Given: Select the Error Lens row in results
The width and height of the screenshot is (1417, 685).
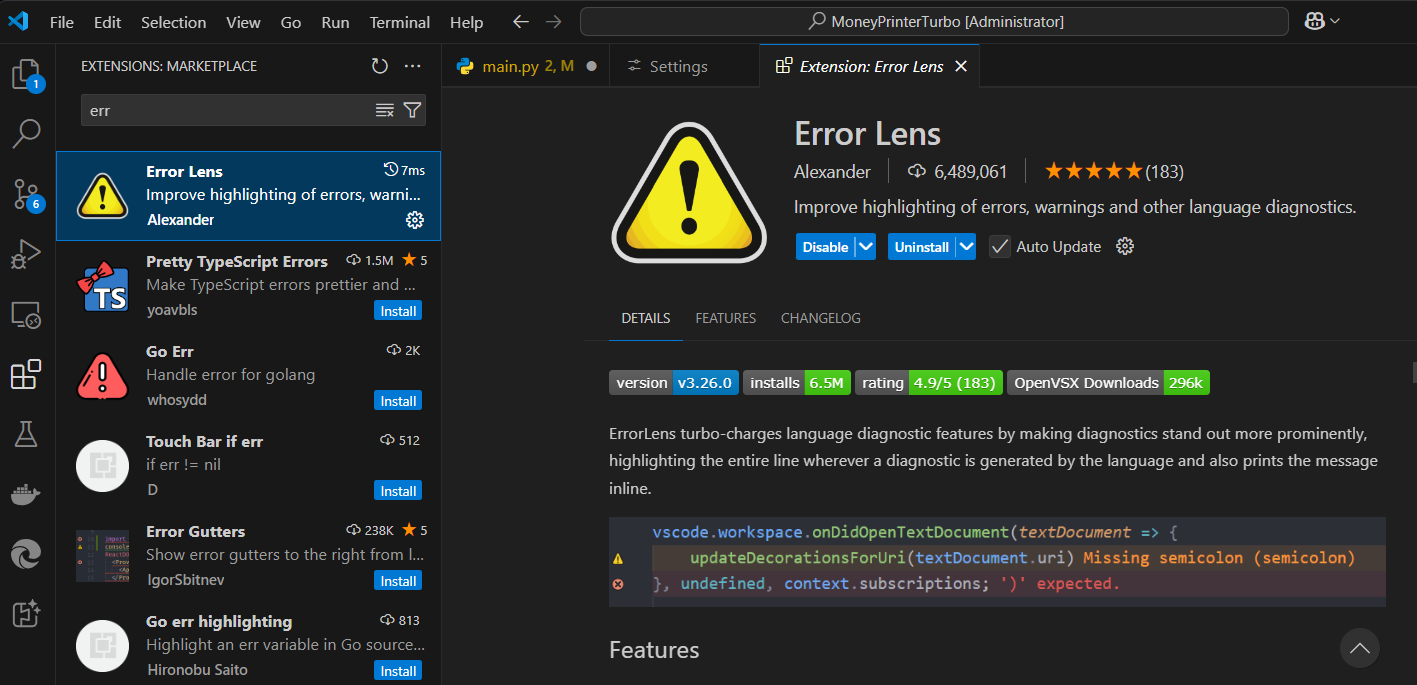Looking at the screenshot, I should click(248, 196).
